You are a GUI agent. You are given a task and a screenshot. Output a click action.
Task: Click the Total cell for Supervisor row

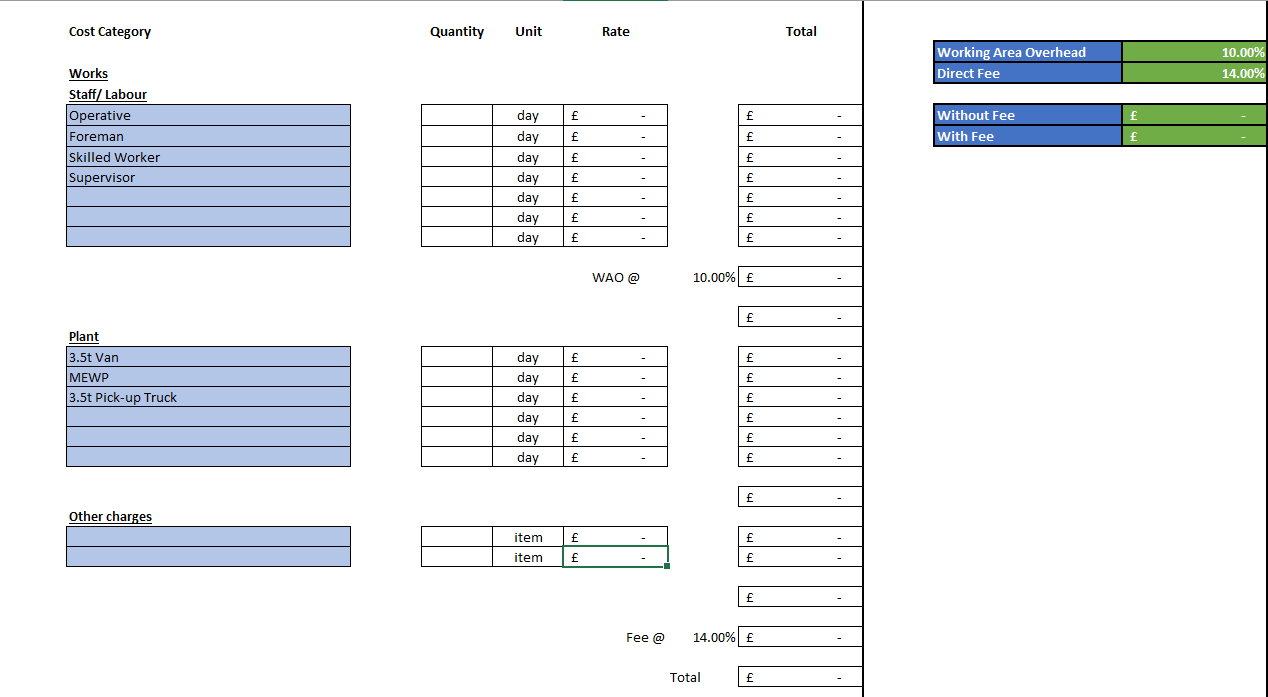(799, 178)
